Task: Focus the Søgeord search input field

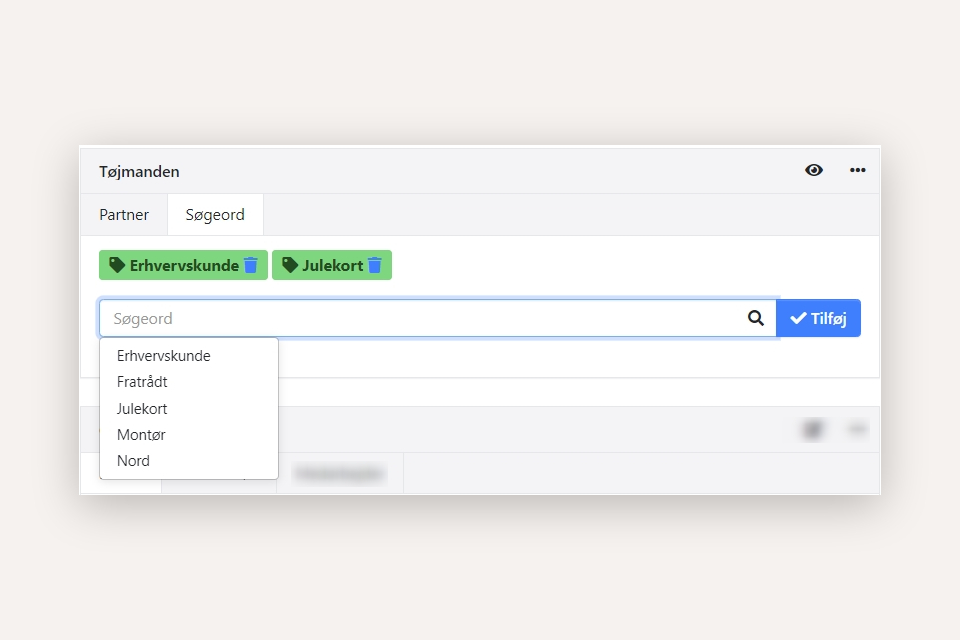Action: [x=420, y=318]
